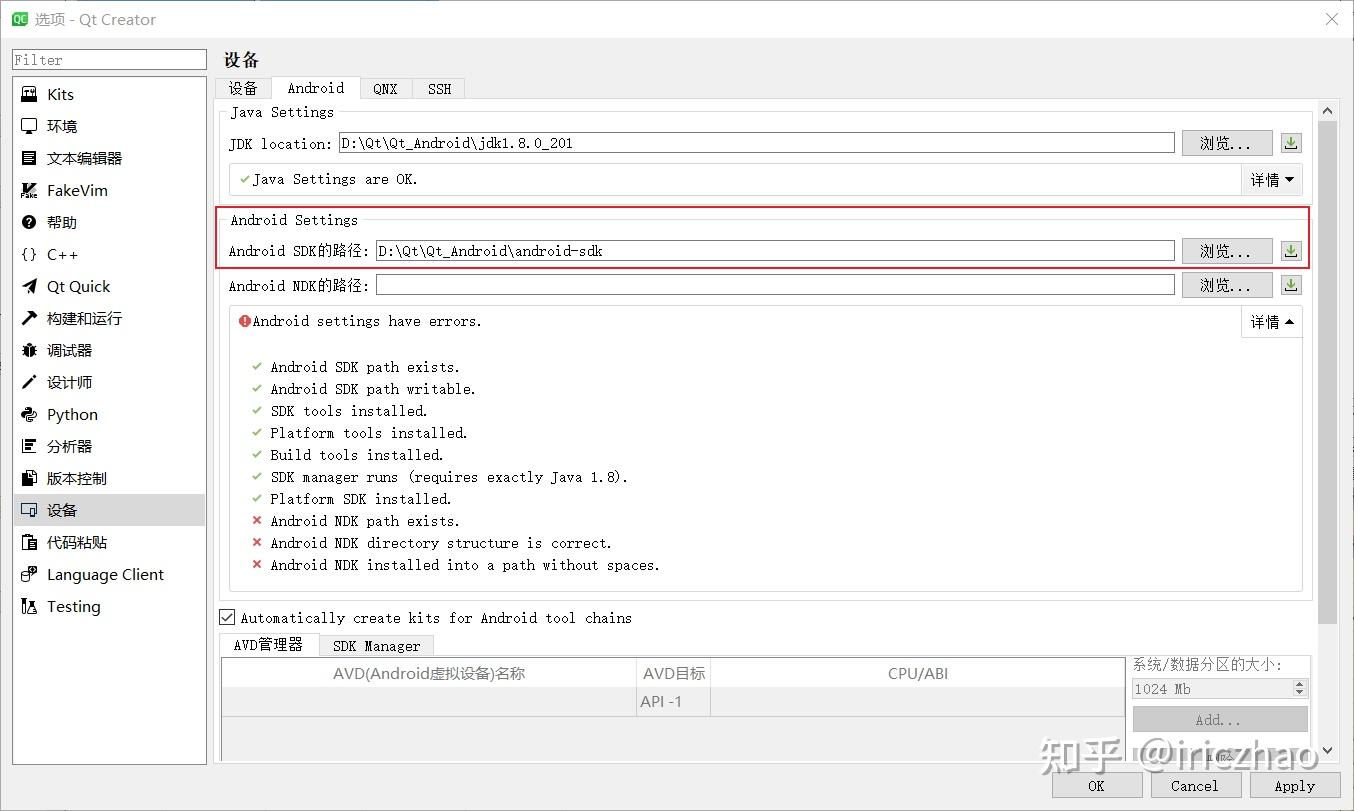Select the Android tab

[316, 88]
